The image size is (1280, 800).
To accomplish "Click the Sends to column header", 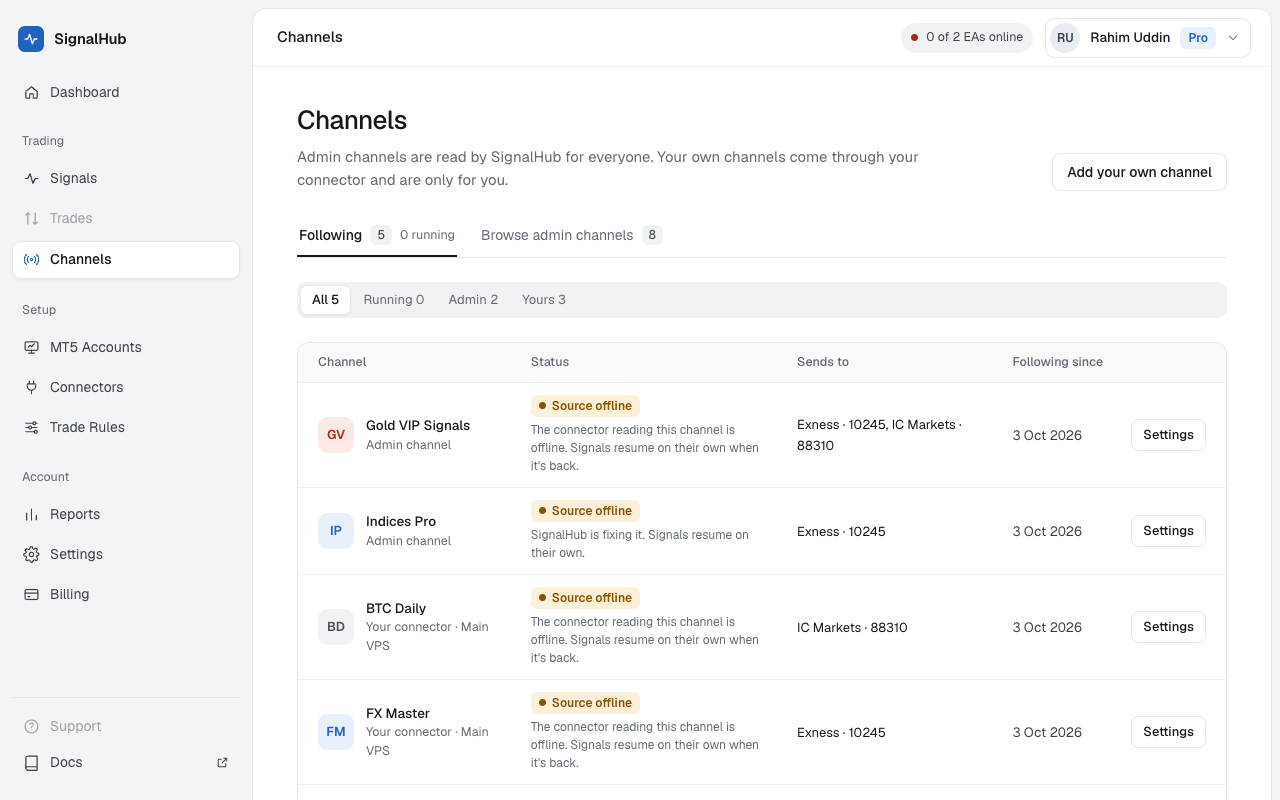I will [823, 362].
